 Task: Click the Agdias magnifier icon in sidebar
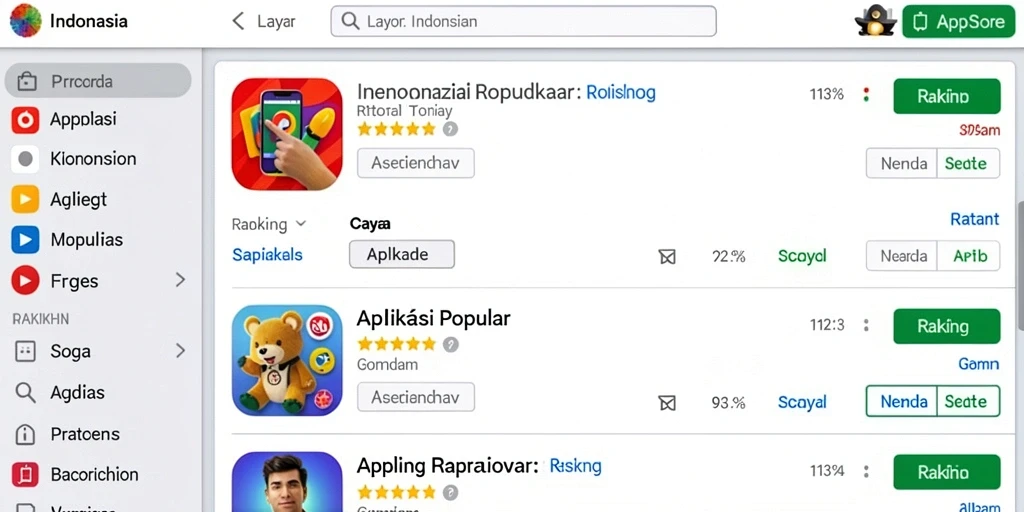[25, 392]
